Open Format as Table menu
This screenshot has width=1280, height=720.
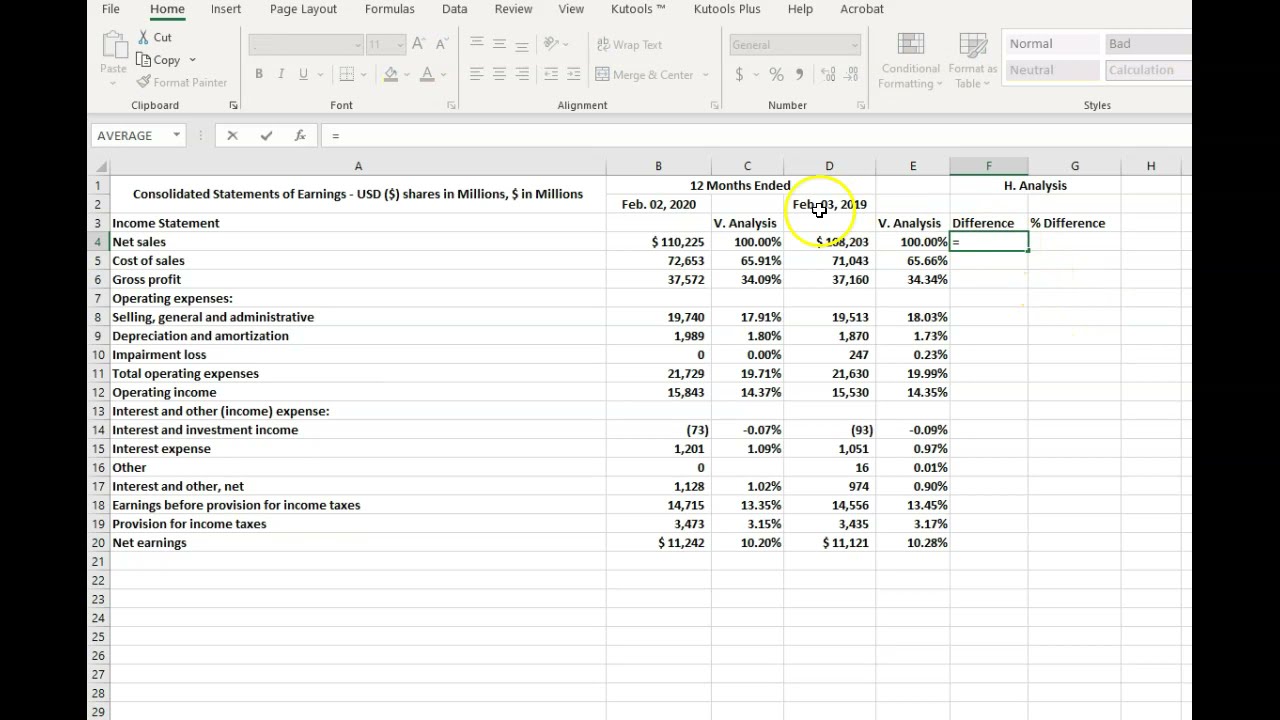point(972,60)
